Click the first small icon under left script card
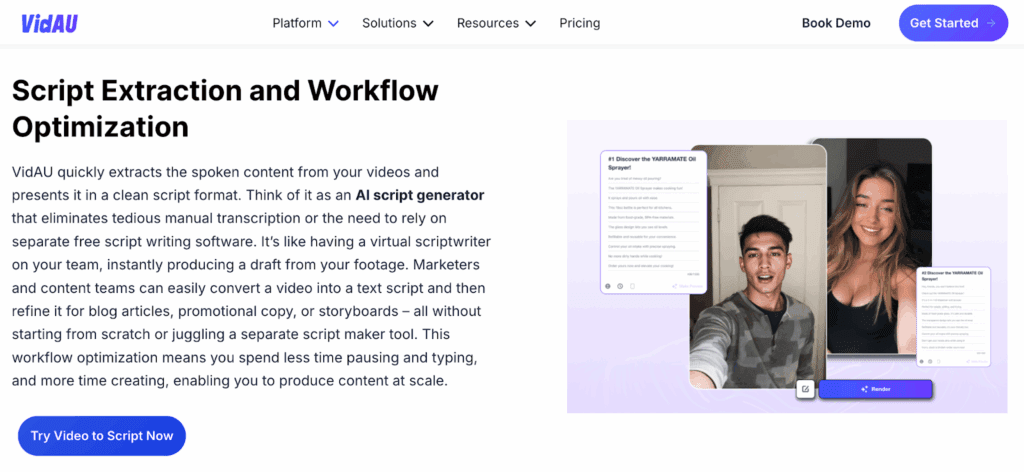 [x=607, y=286]
